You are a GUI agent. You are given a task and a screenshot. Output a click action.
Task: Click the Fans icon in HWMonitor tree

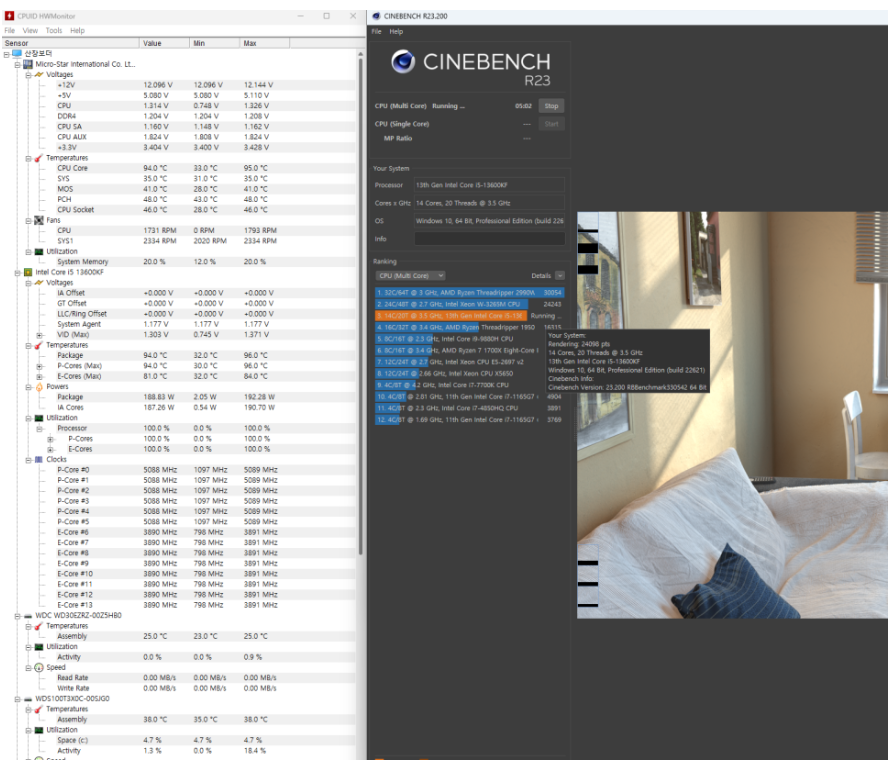[x=39, y=220]
